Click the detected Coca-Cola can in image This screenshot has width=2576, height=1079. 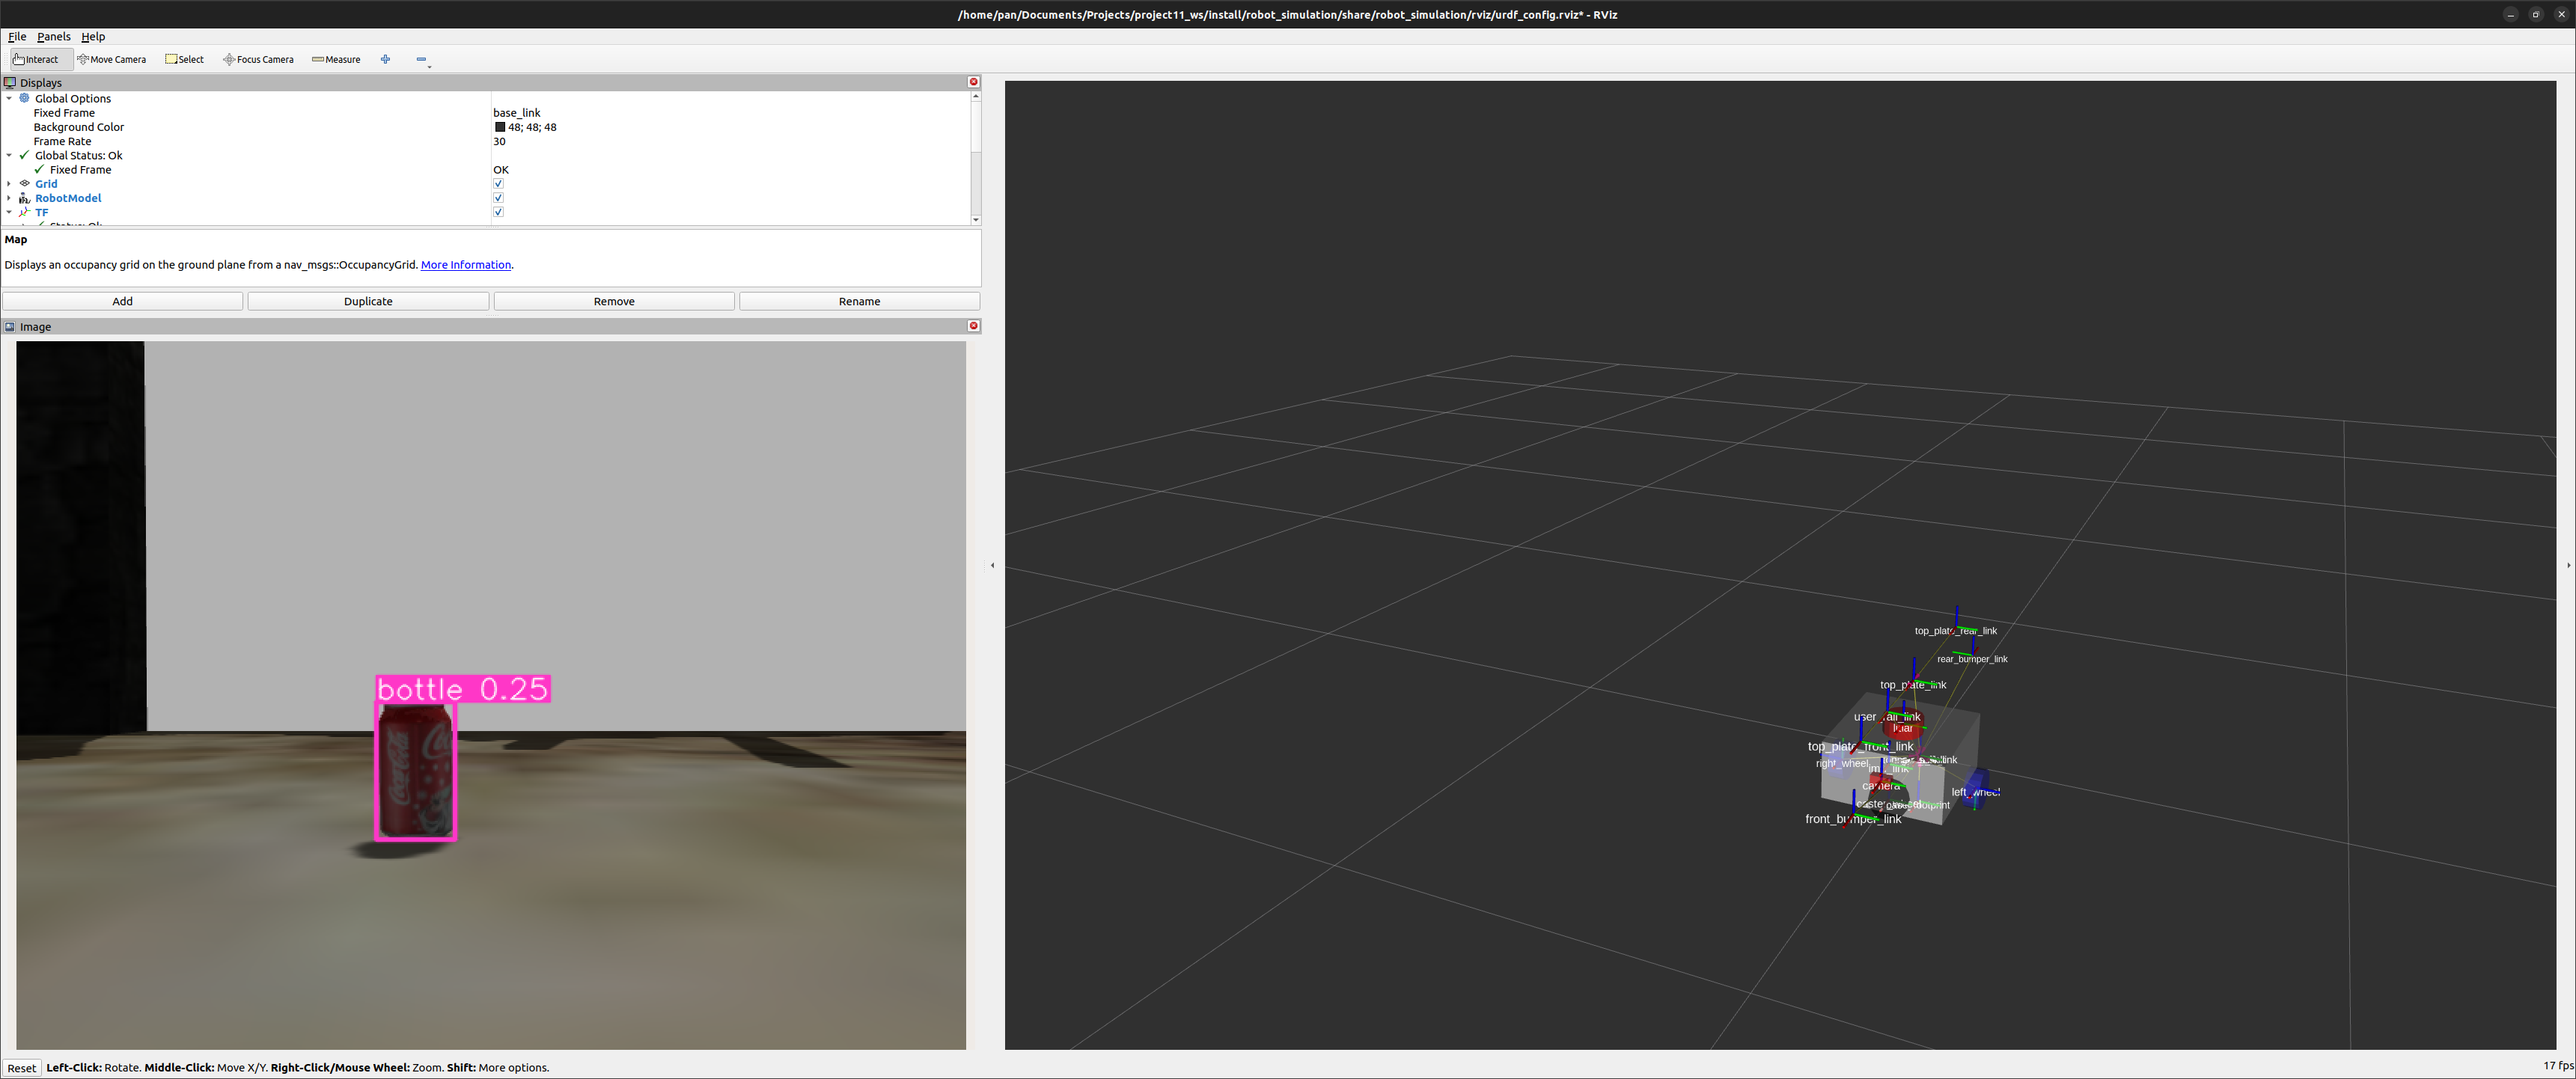coord(416,771)
